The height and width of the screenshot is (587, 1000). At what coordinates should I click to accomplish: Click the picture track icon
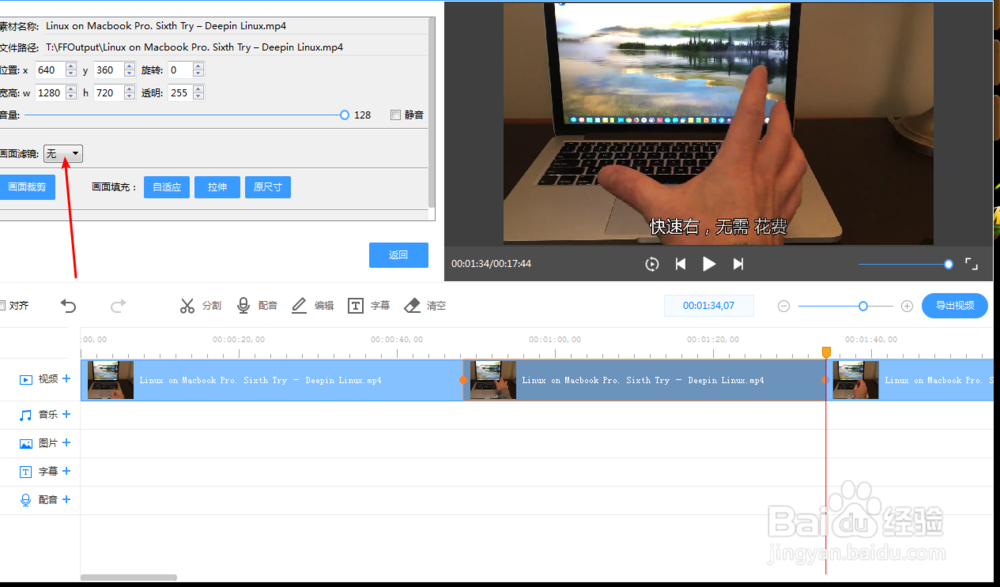click(26, 443)
